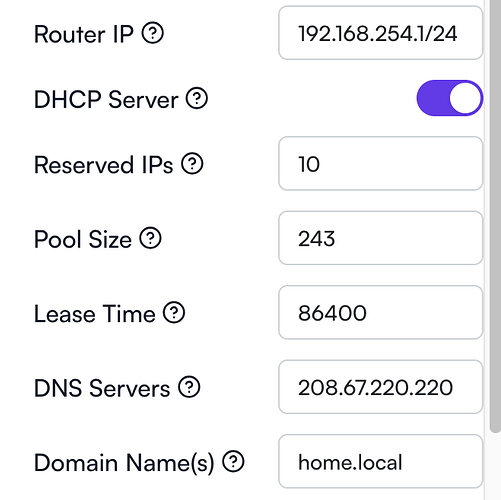Screen dimensions: 501x500
Task: Open the Lease Time help icon
Action: [x=174, y=313]
